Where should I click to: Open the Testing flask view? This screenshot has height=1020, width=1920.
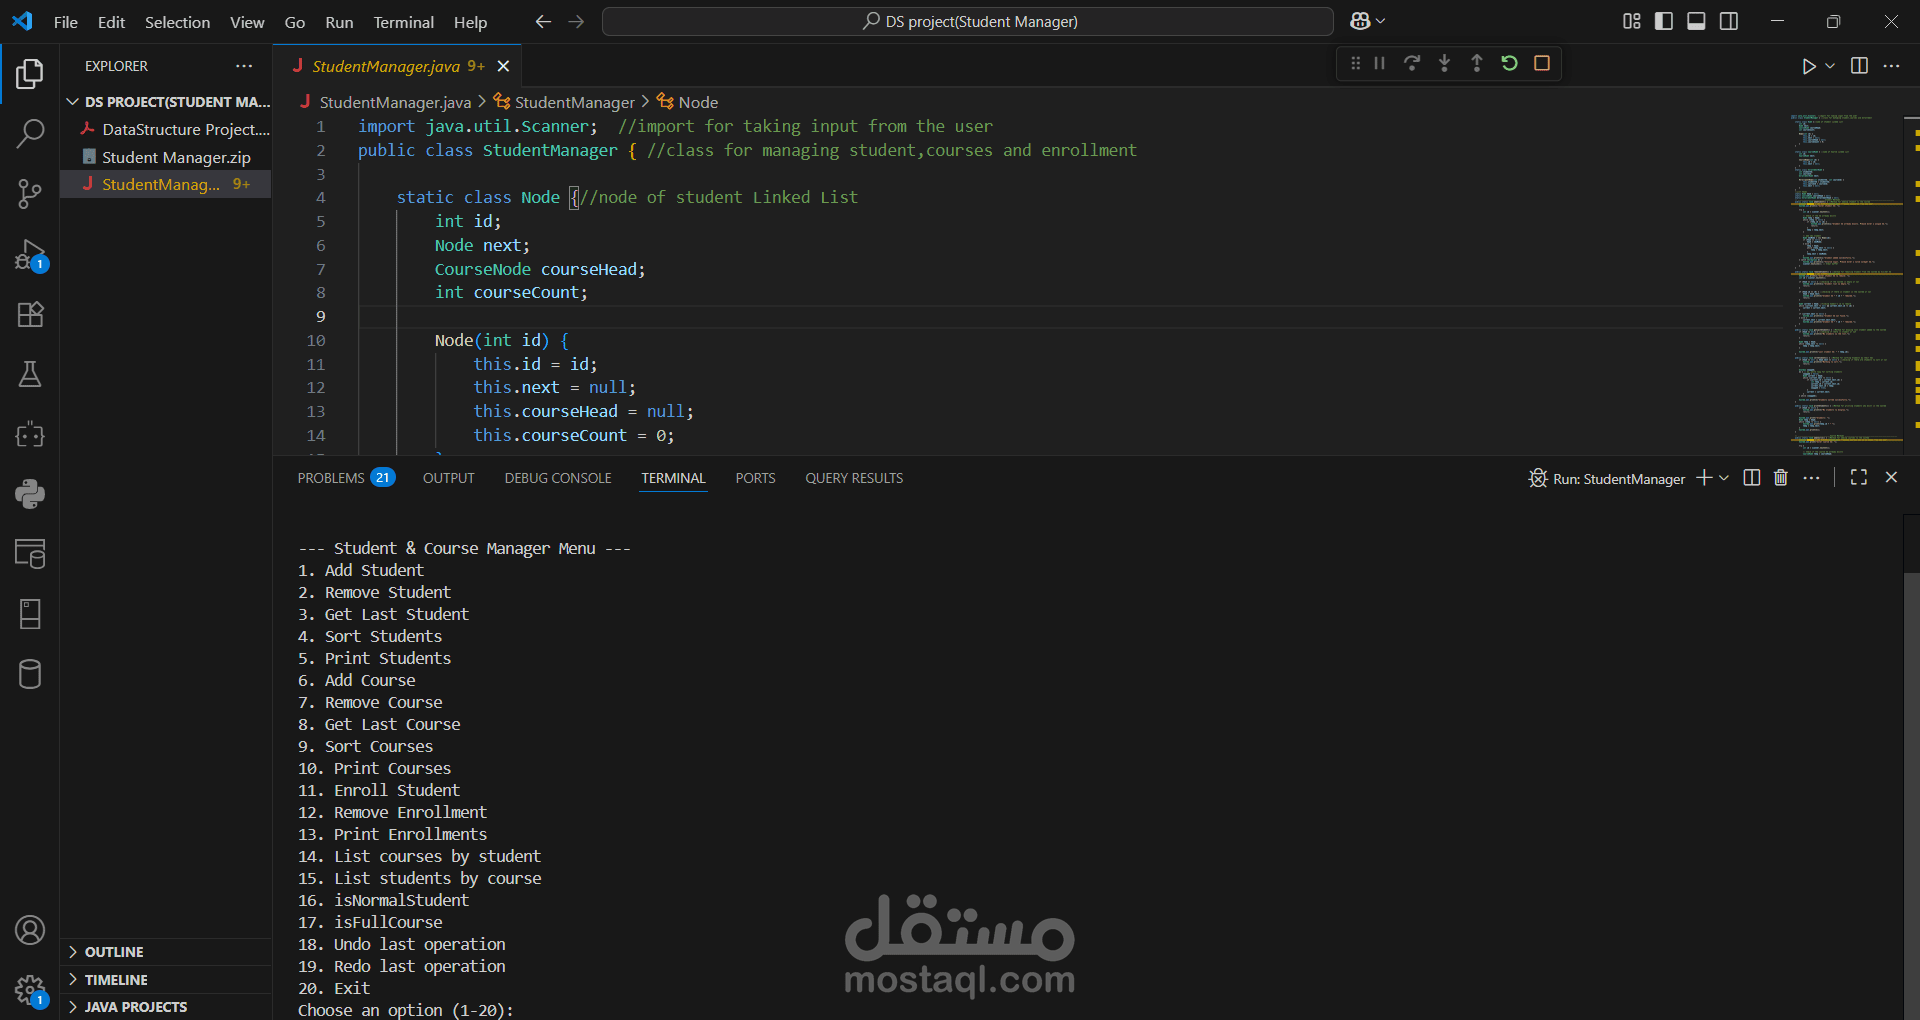pyautogui.click(x=30, y=375)
